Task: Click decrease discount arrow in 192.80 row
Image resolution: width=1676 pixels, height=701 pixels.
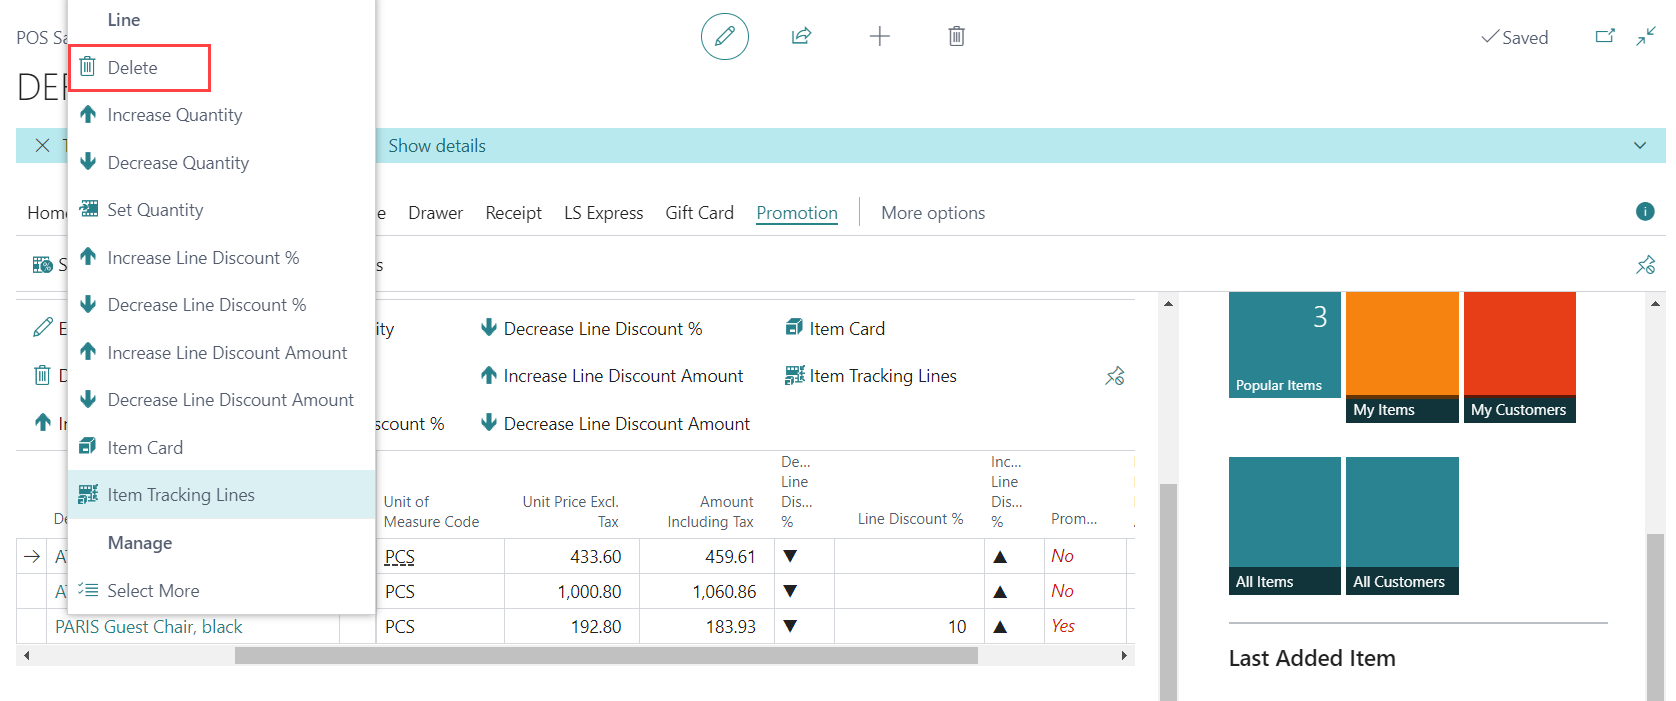Action: tap(790, 626)
